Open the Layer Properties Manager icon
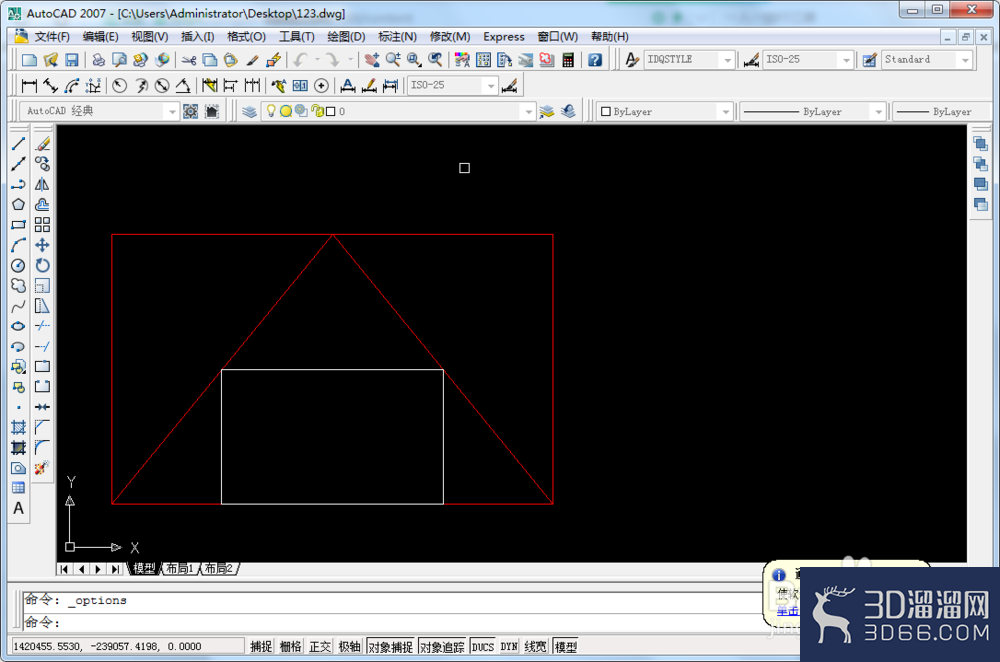This screenshot has width=1000, height=662. (x=249, y=112)
